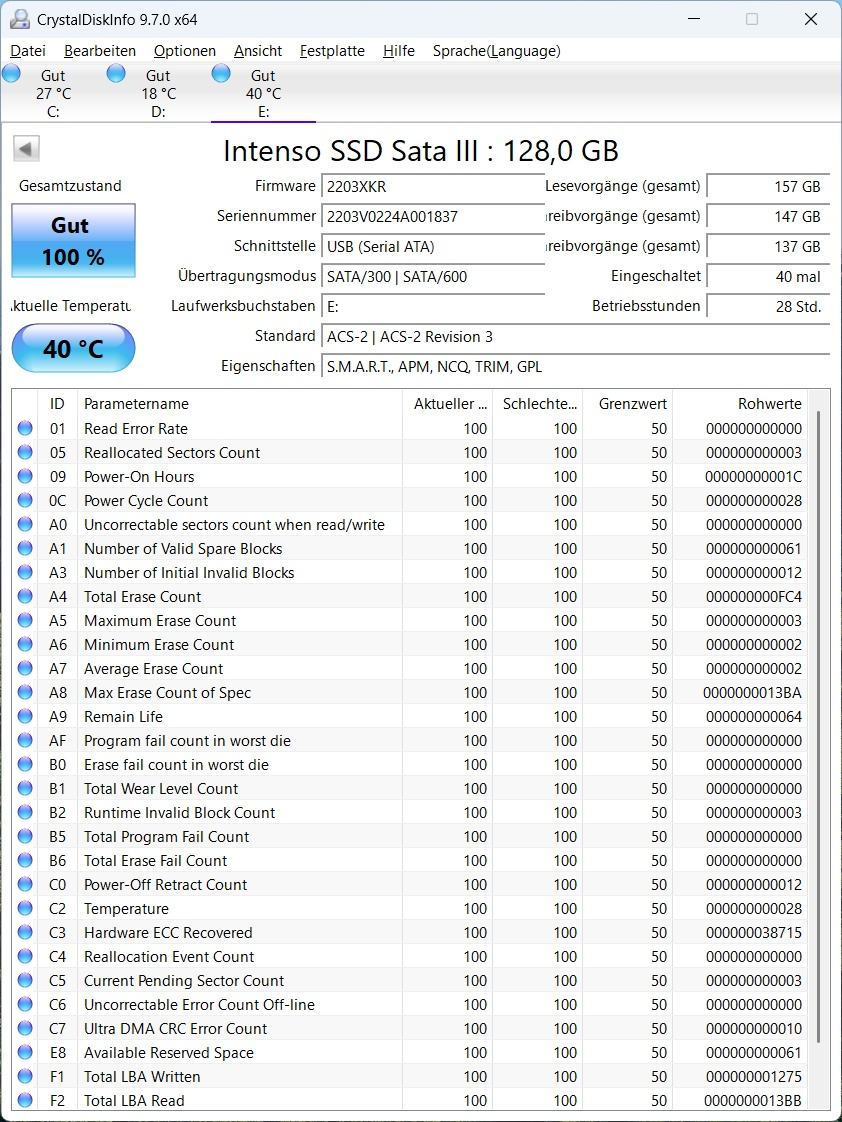Click status orb of Maximum Erase Count row
This screenshot has height=1122, width=842.
pos(25,620)
